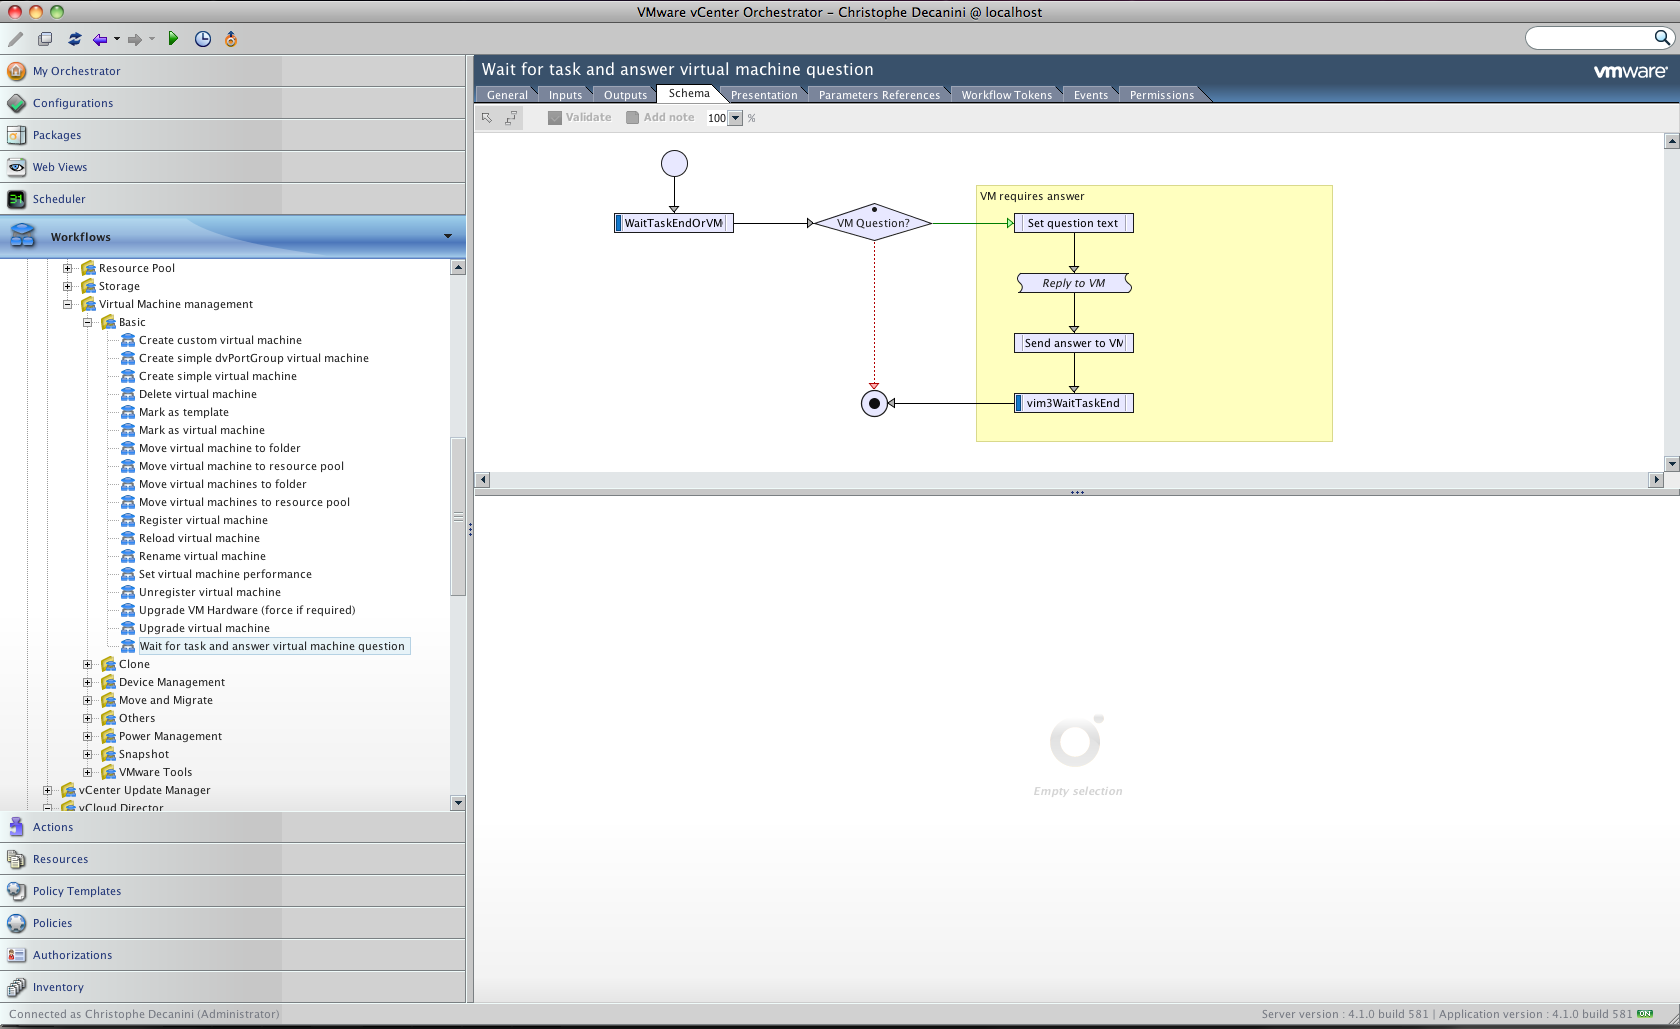Open the Configurations panel
Viewport: 1680px width, 1029px height.
pos(232,103)
